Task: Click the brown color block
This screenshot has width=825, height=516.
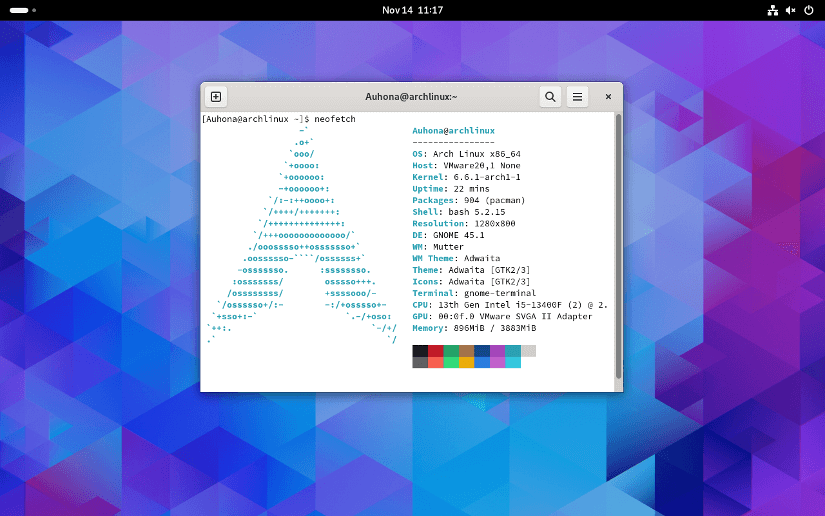Action: point(466,351)
